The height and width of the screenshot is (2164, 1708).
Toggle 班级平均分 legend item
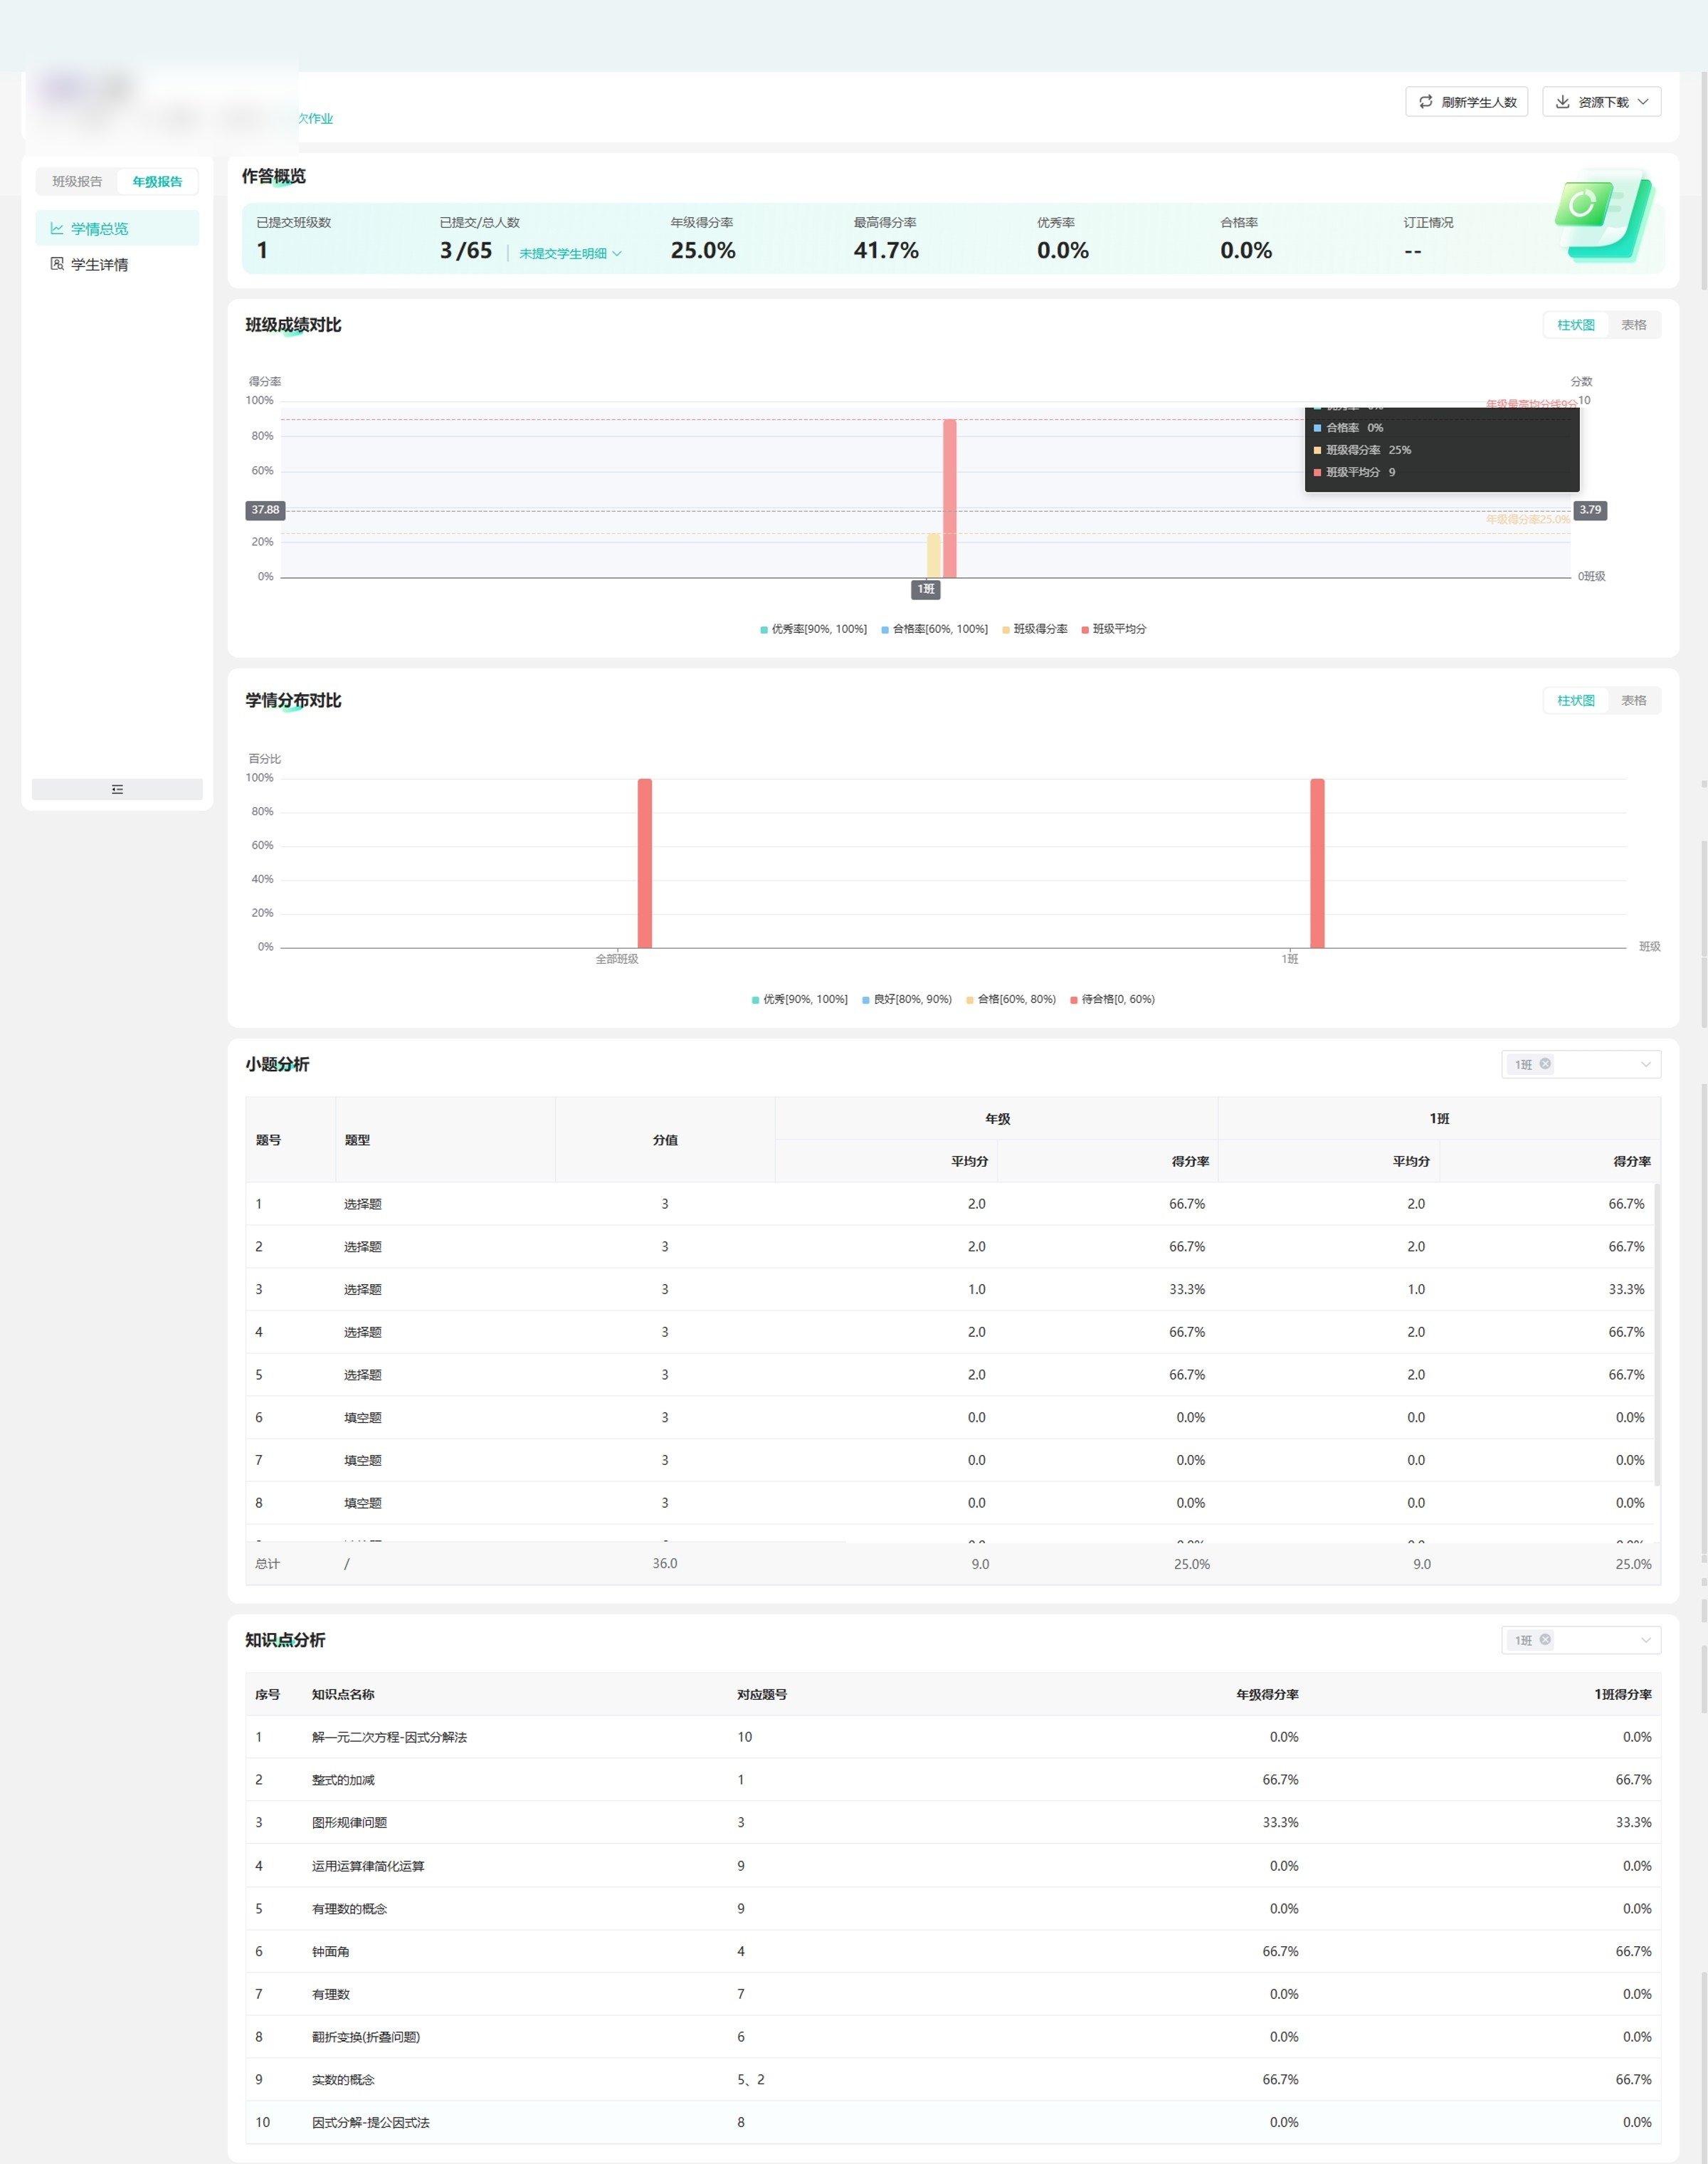coord(1113,629)
